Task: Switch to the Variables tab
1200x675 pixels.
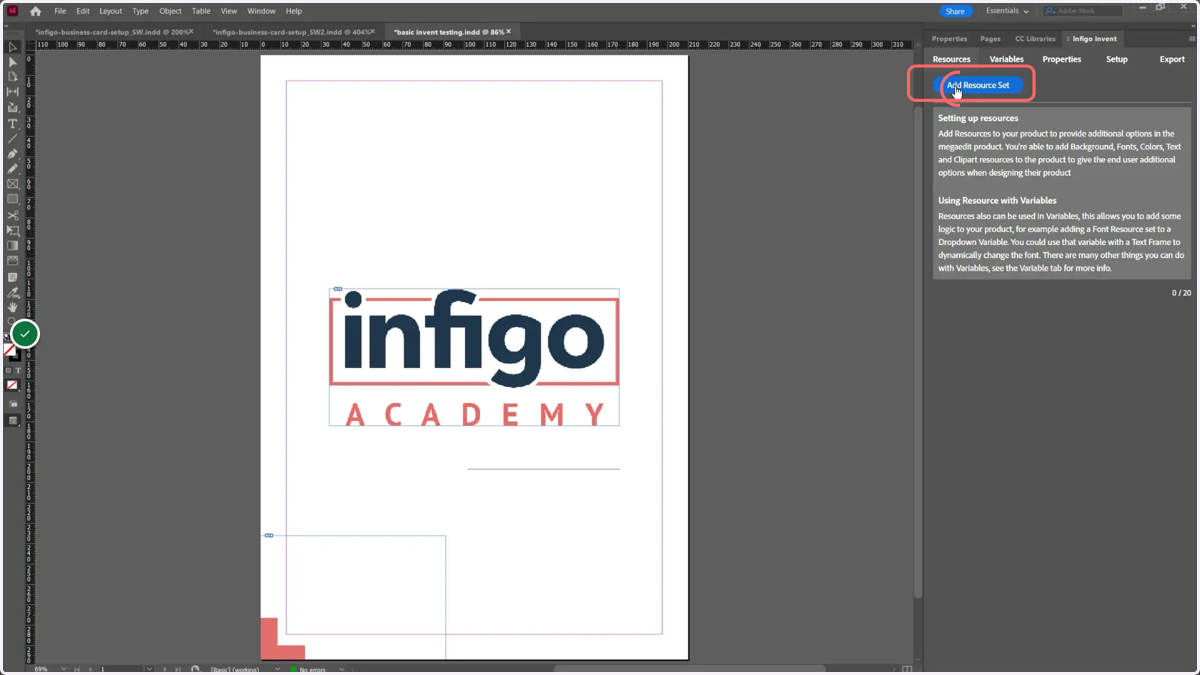Action: [x=1006, y=59]
